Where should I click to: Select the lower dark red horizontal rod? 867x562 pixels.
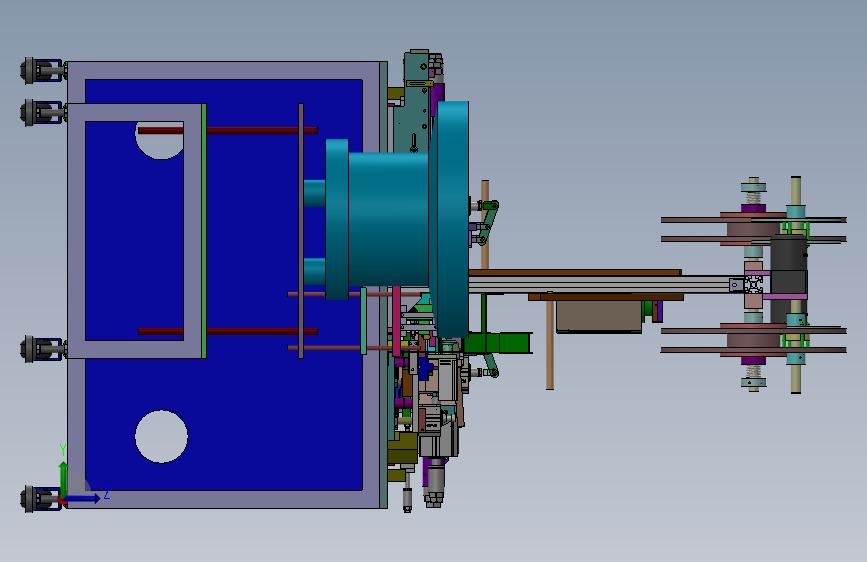[x=228, y=331]
